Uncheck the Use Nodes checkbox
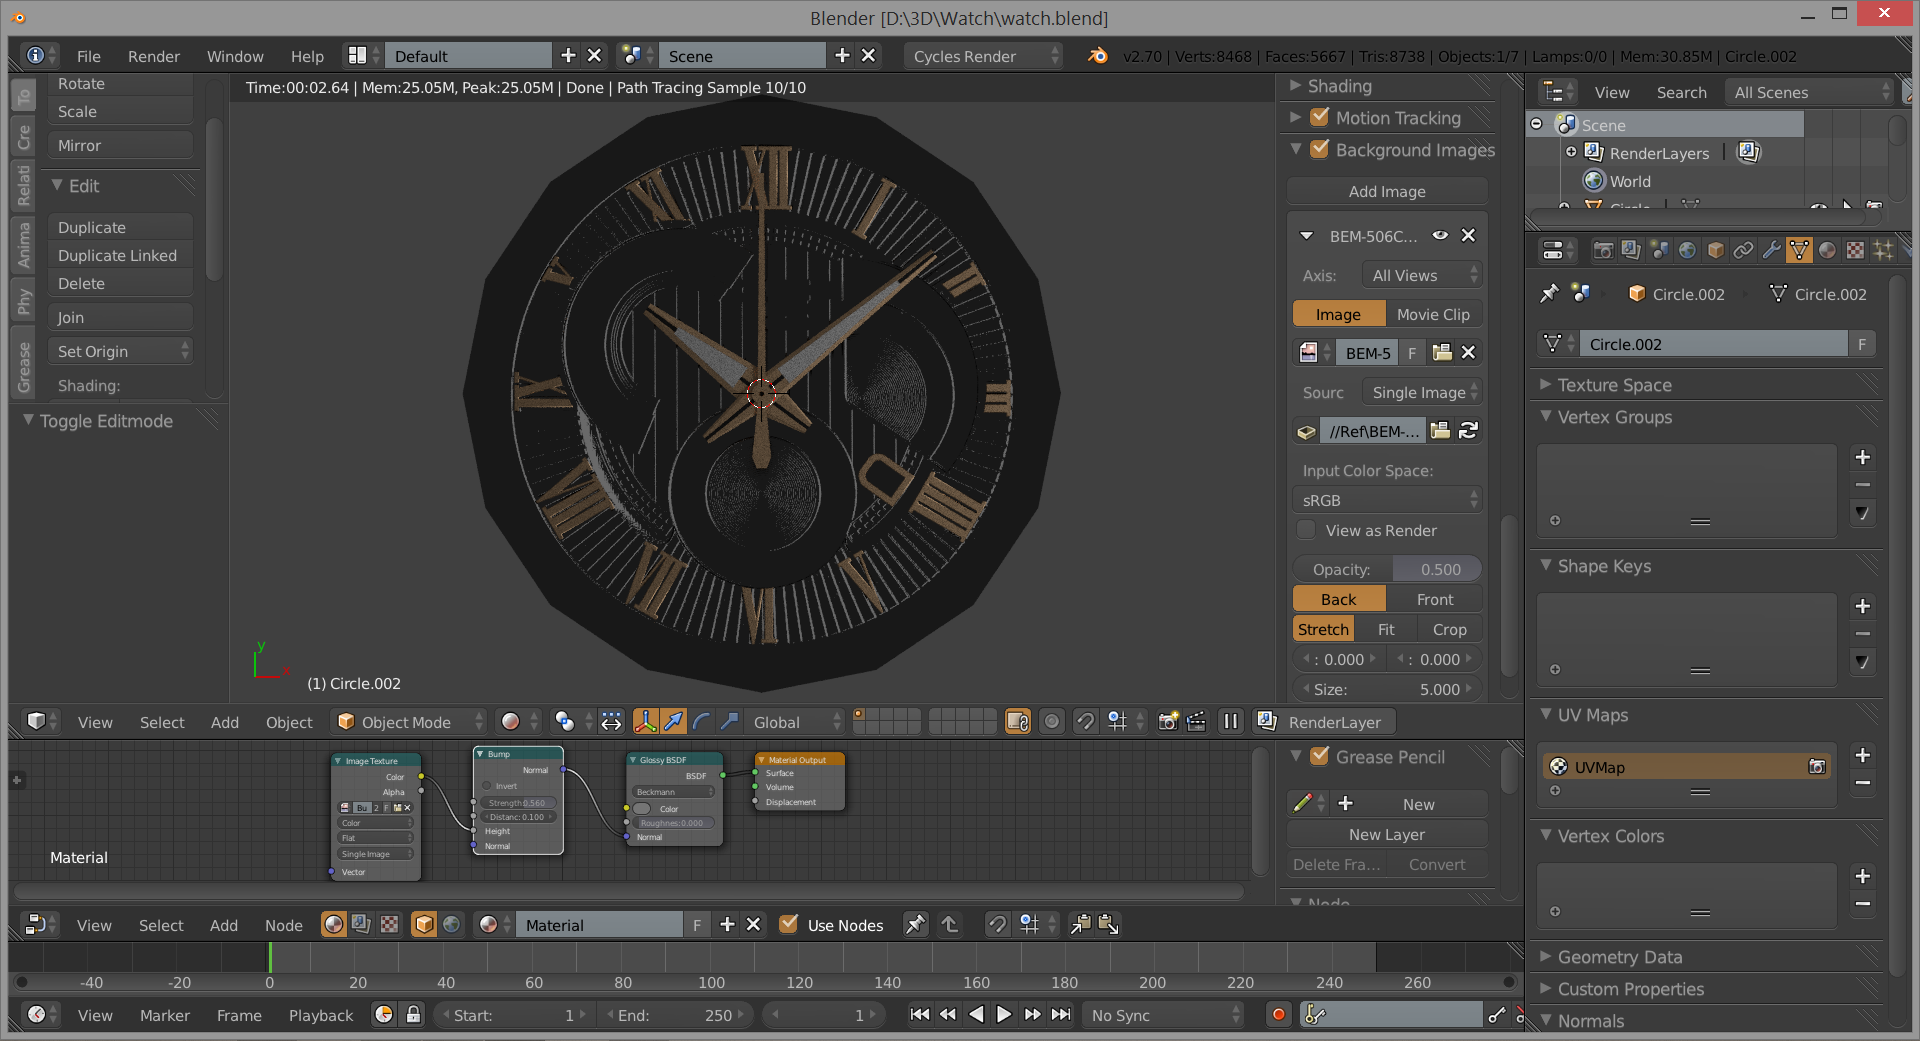This screenshot has height=1041, width=1920. (x=789, y=925)
